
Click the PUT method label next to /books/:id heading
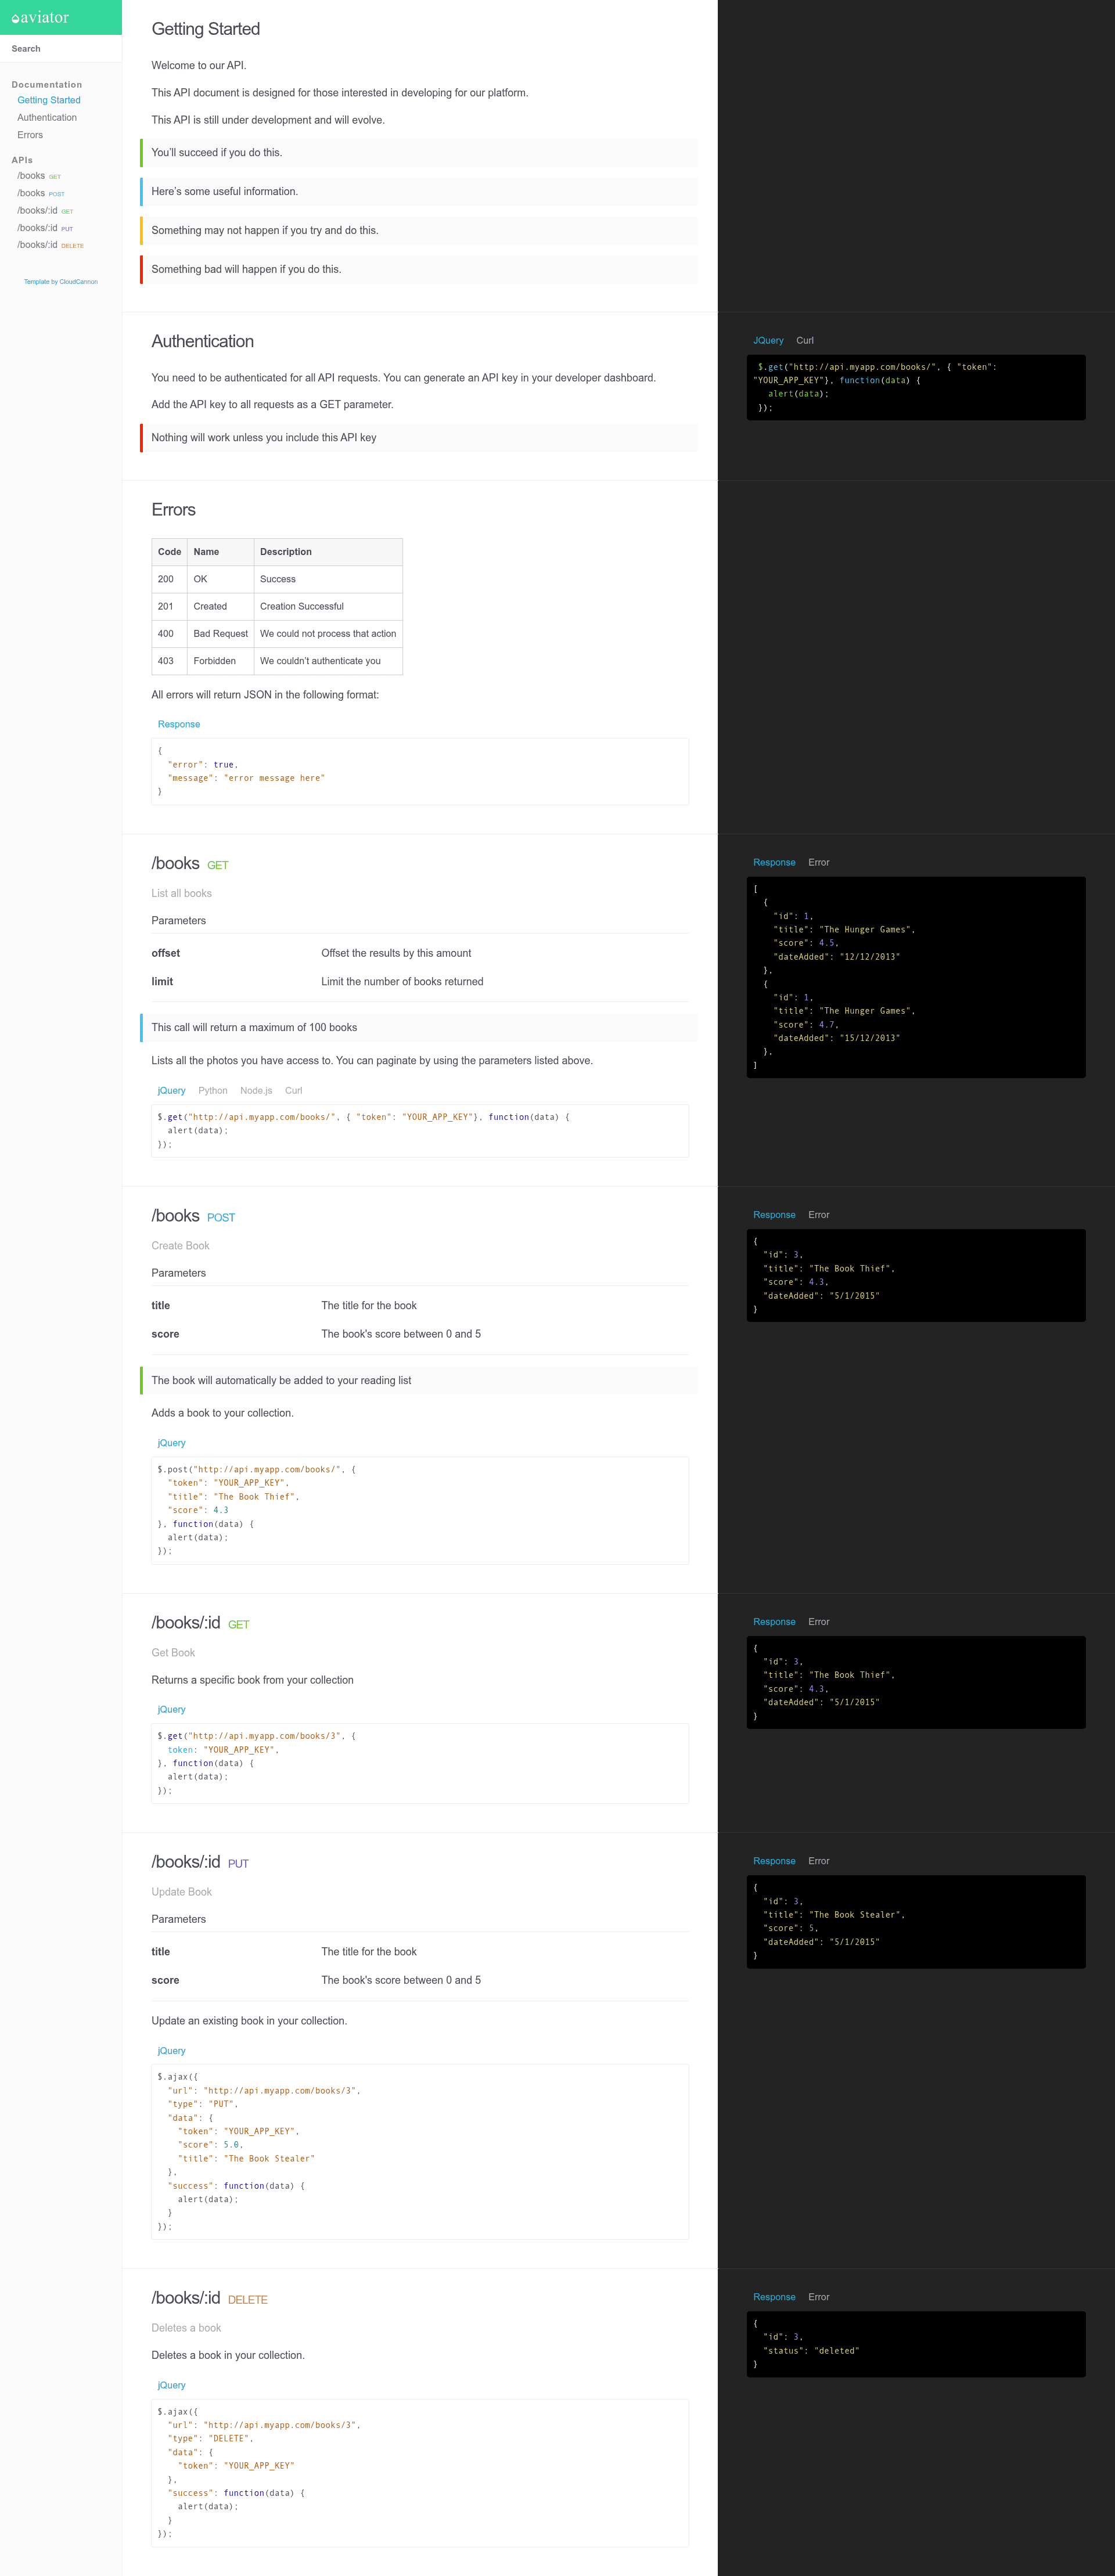(x=238, y=1864)
